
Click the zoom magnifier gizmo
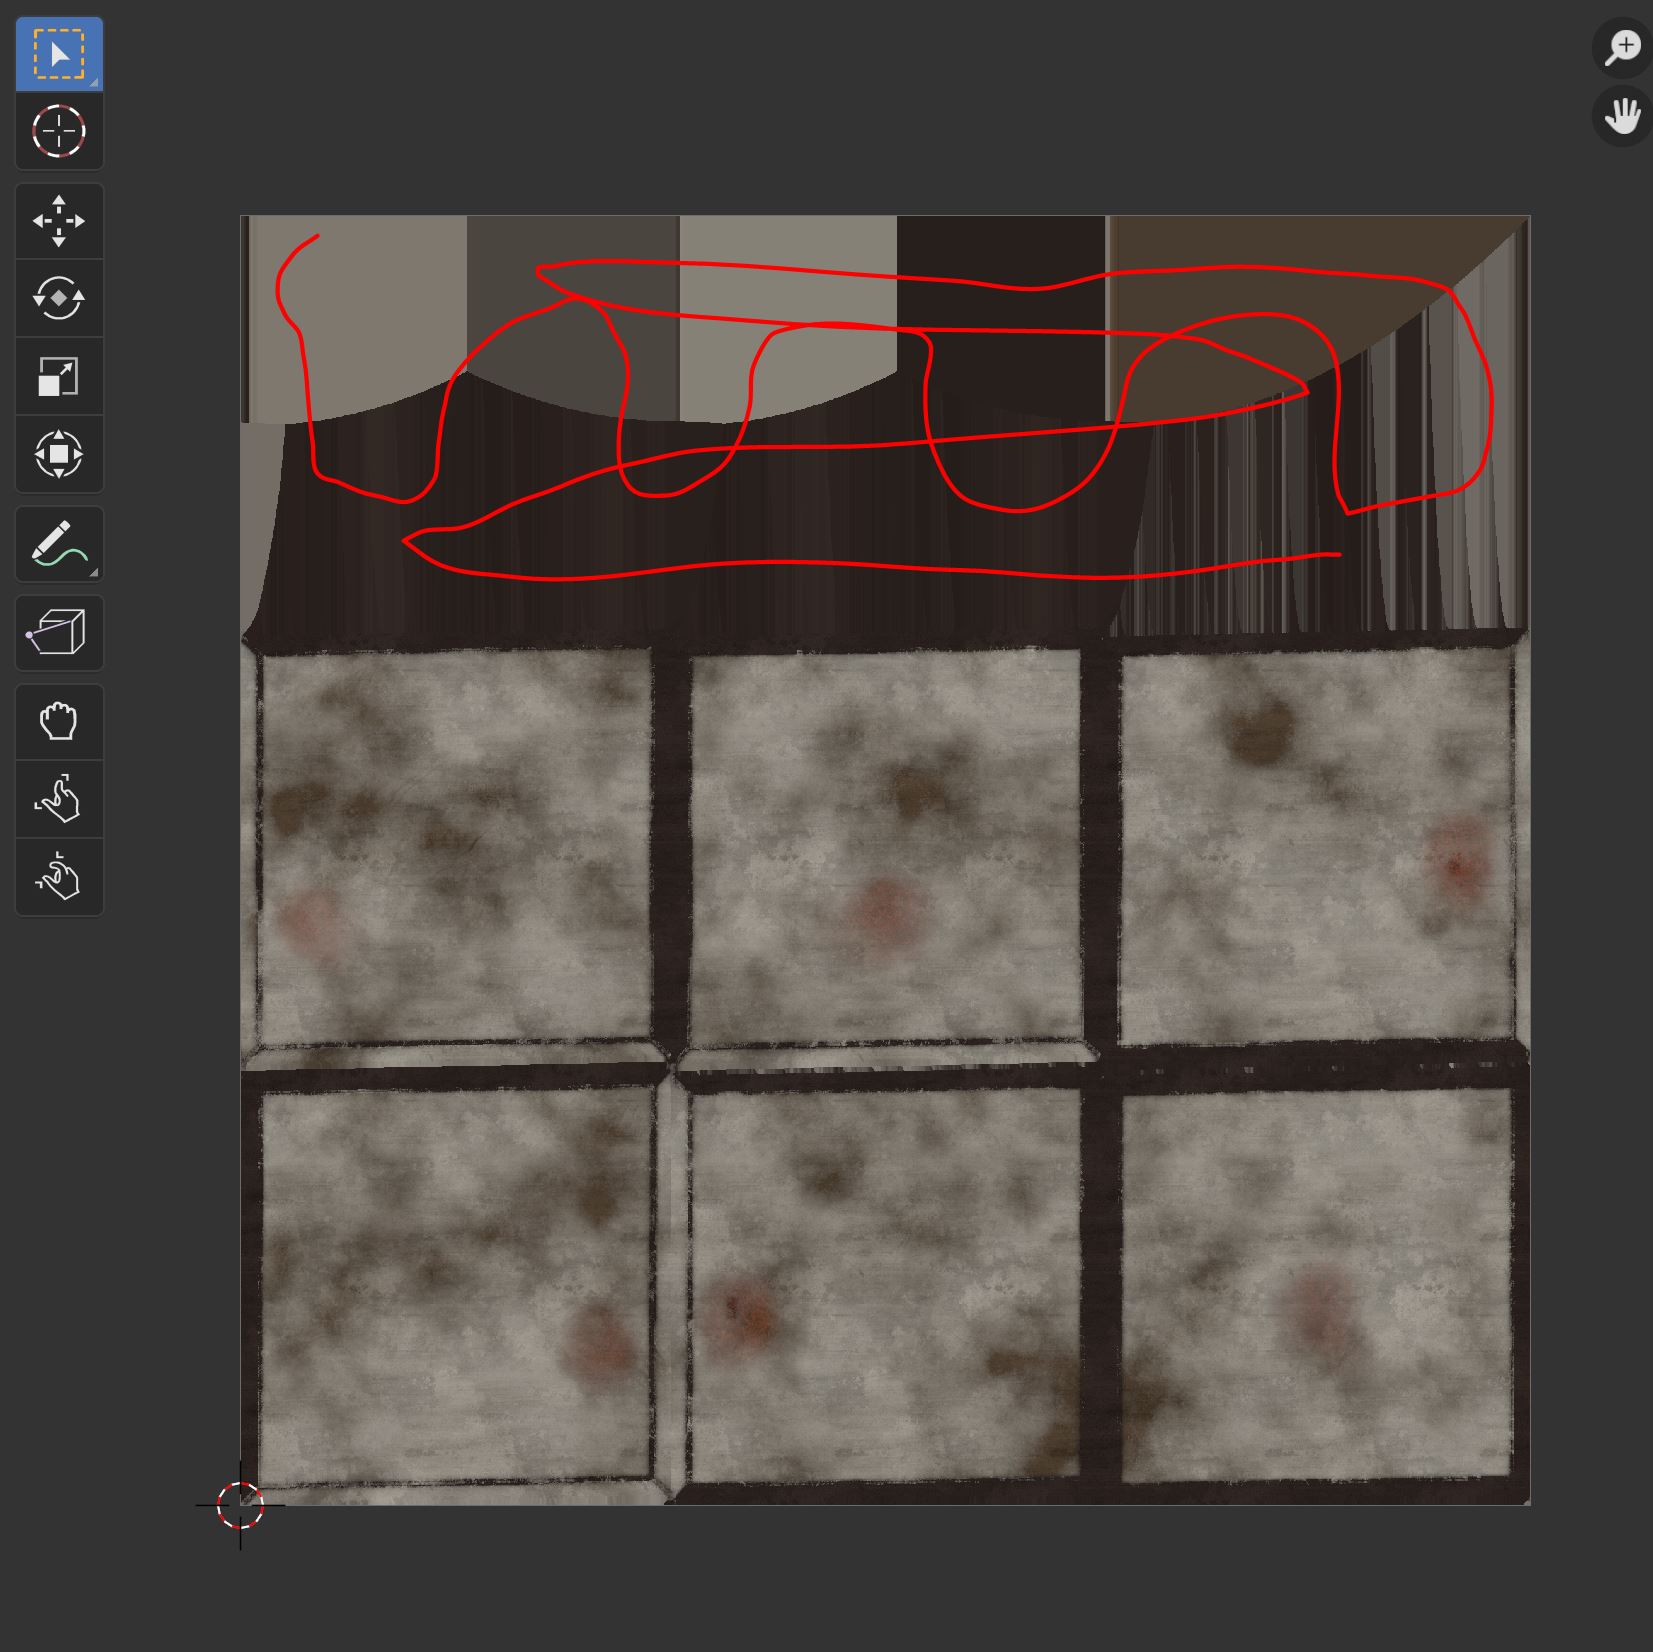pos(1622,48)
